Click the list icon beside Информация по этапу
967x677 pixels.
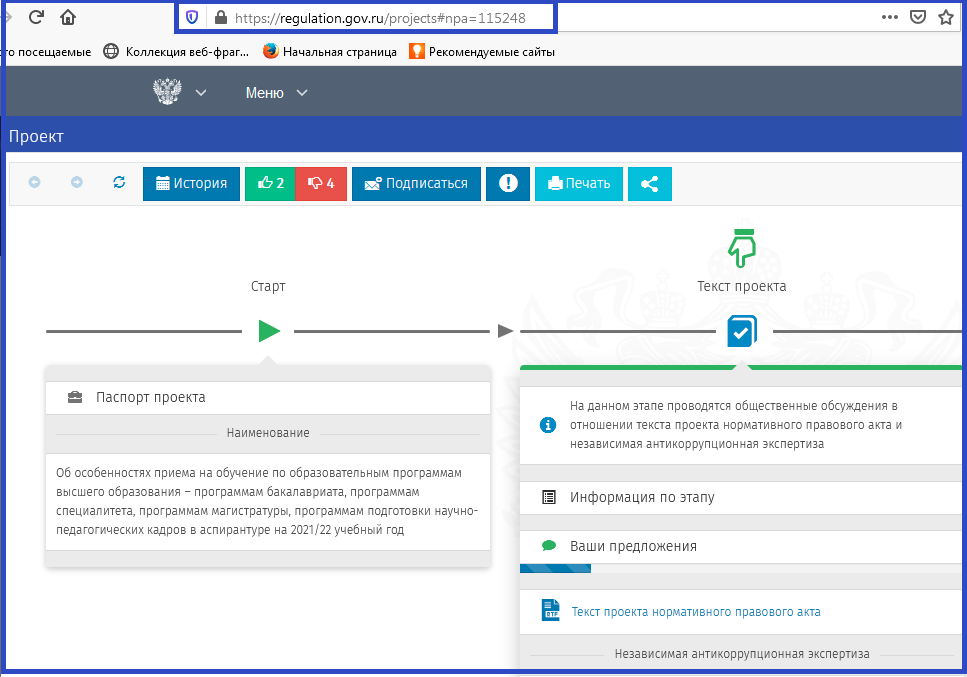tap(548, 497)
